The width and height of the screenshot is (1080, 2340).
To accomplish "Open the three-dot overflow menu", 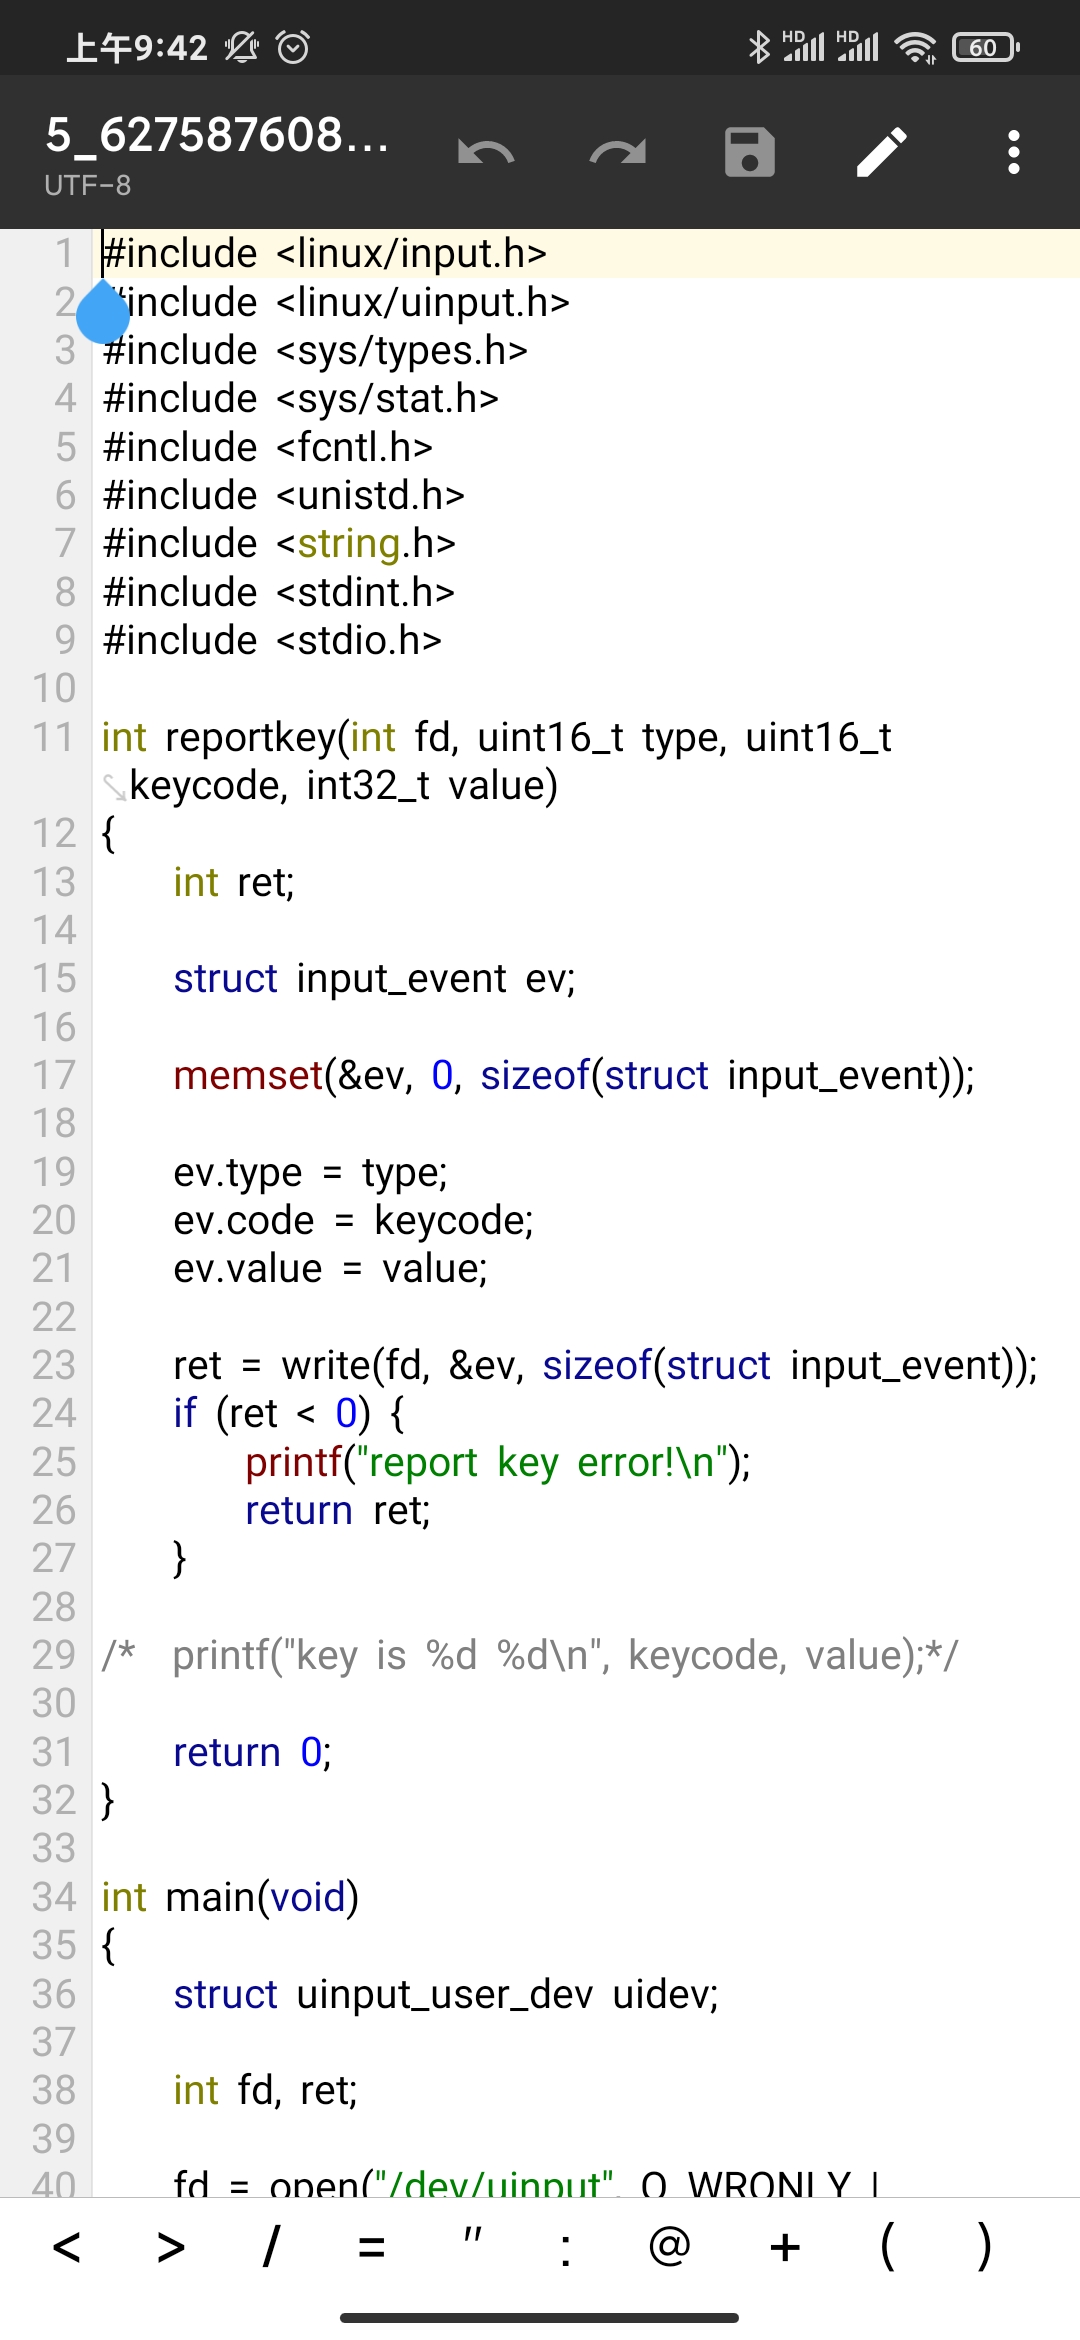I will point(1014,153).
